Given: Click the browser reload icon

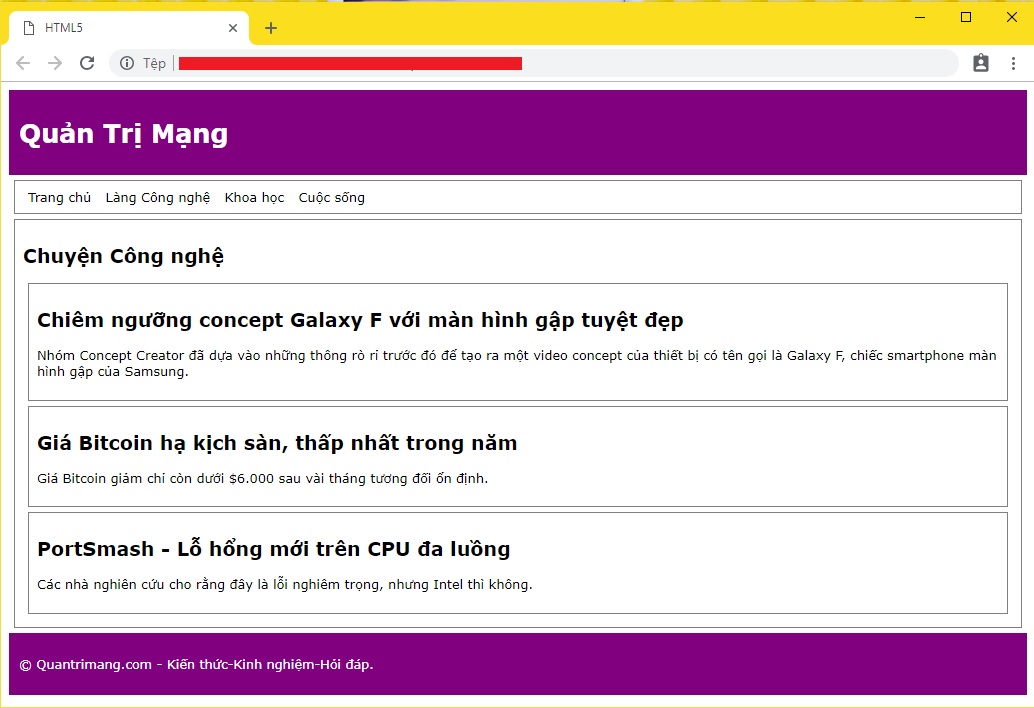Looking at the screenshot, I should pyautogui.click(x=87, y=62).
